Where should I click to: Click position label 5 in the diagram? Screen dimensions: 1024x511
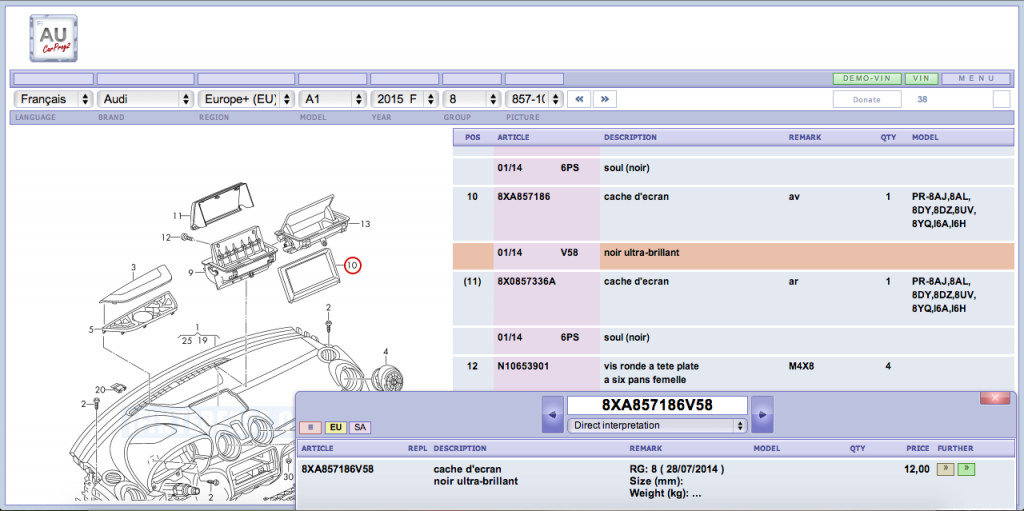[91, 329]
